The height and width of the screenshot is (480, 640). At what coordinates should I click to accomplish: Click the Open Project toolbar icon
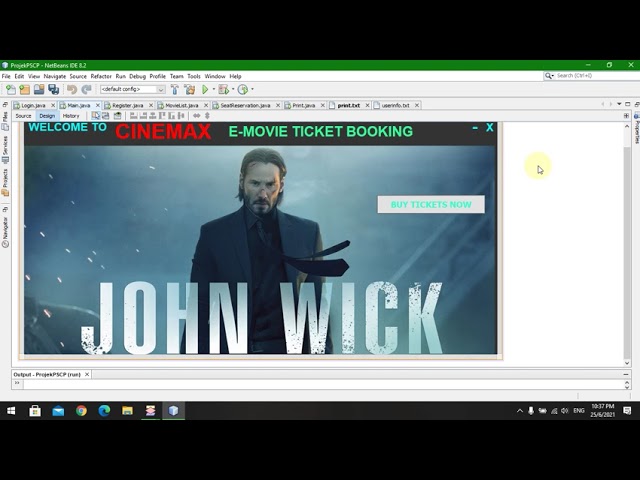pyautogui.click(x=39, y=89)
